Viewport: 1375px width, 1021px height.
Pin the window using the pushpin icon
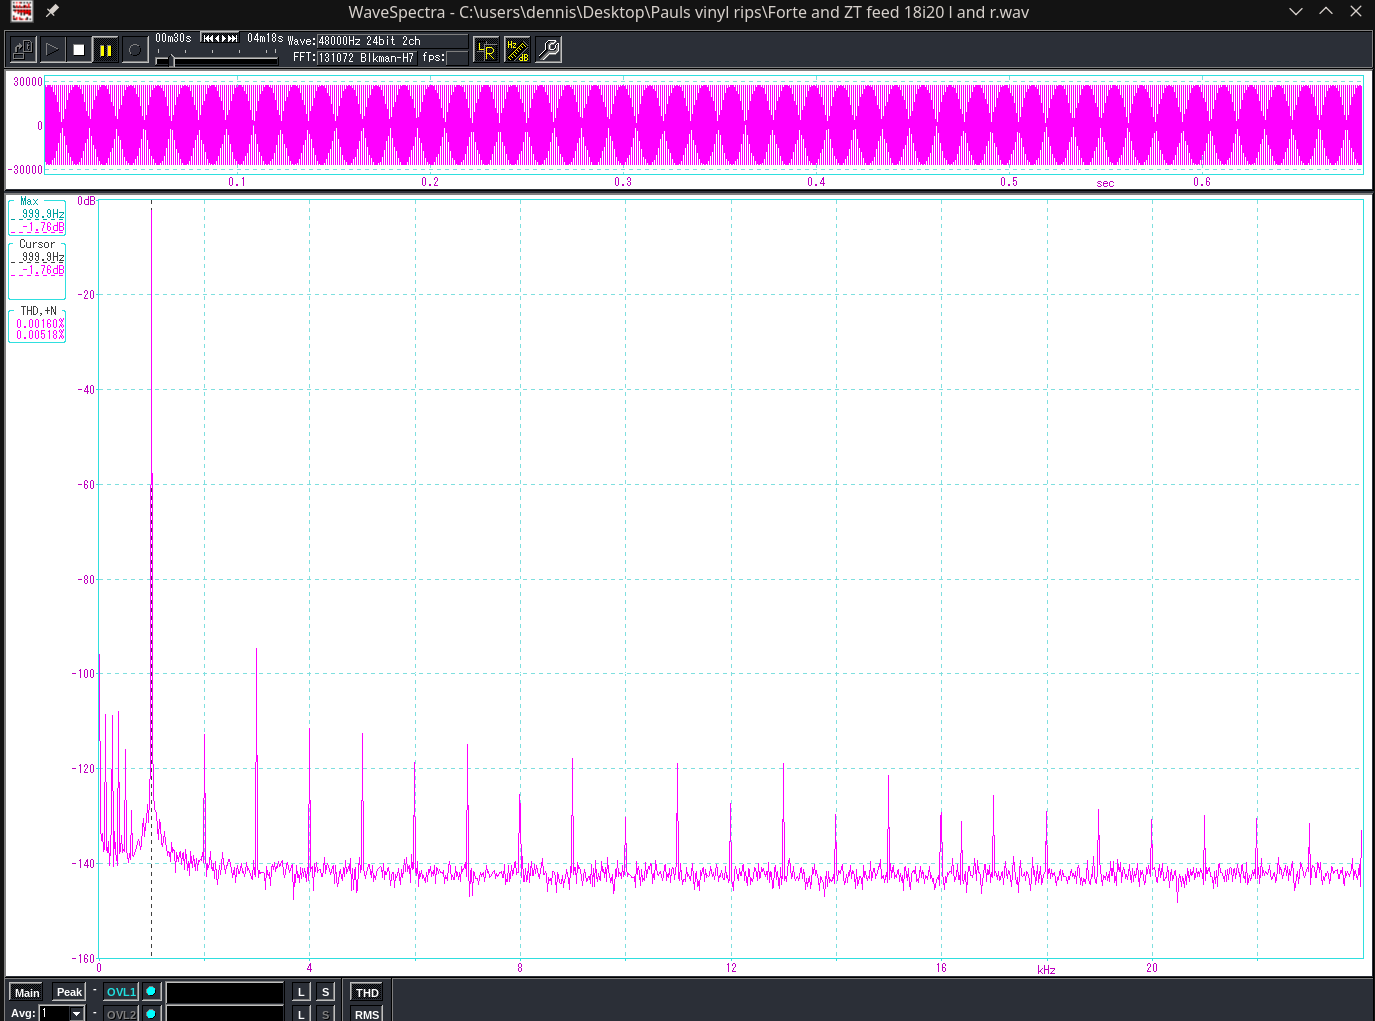[52, 12]
